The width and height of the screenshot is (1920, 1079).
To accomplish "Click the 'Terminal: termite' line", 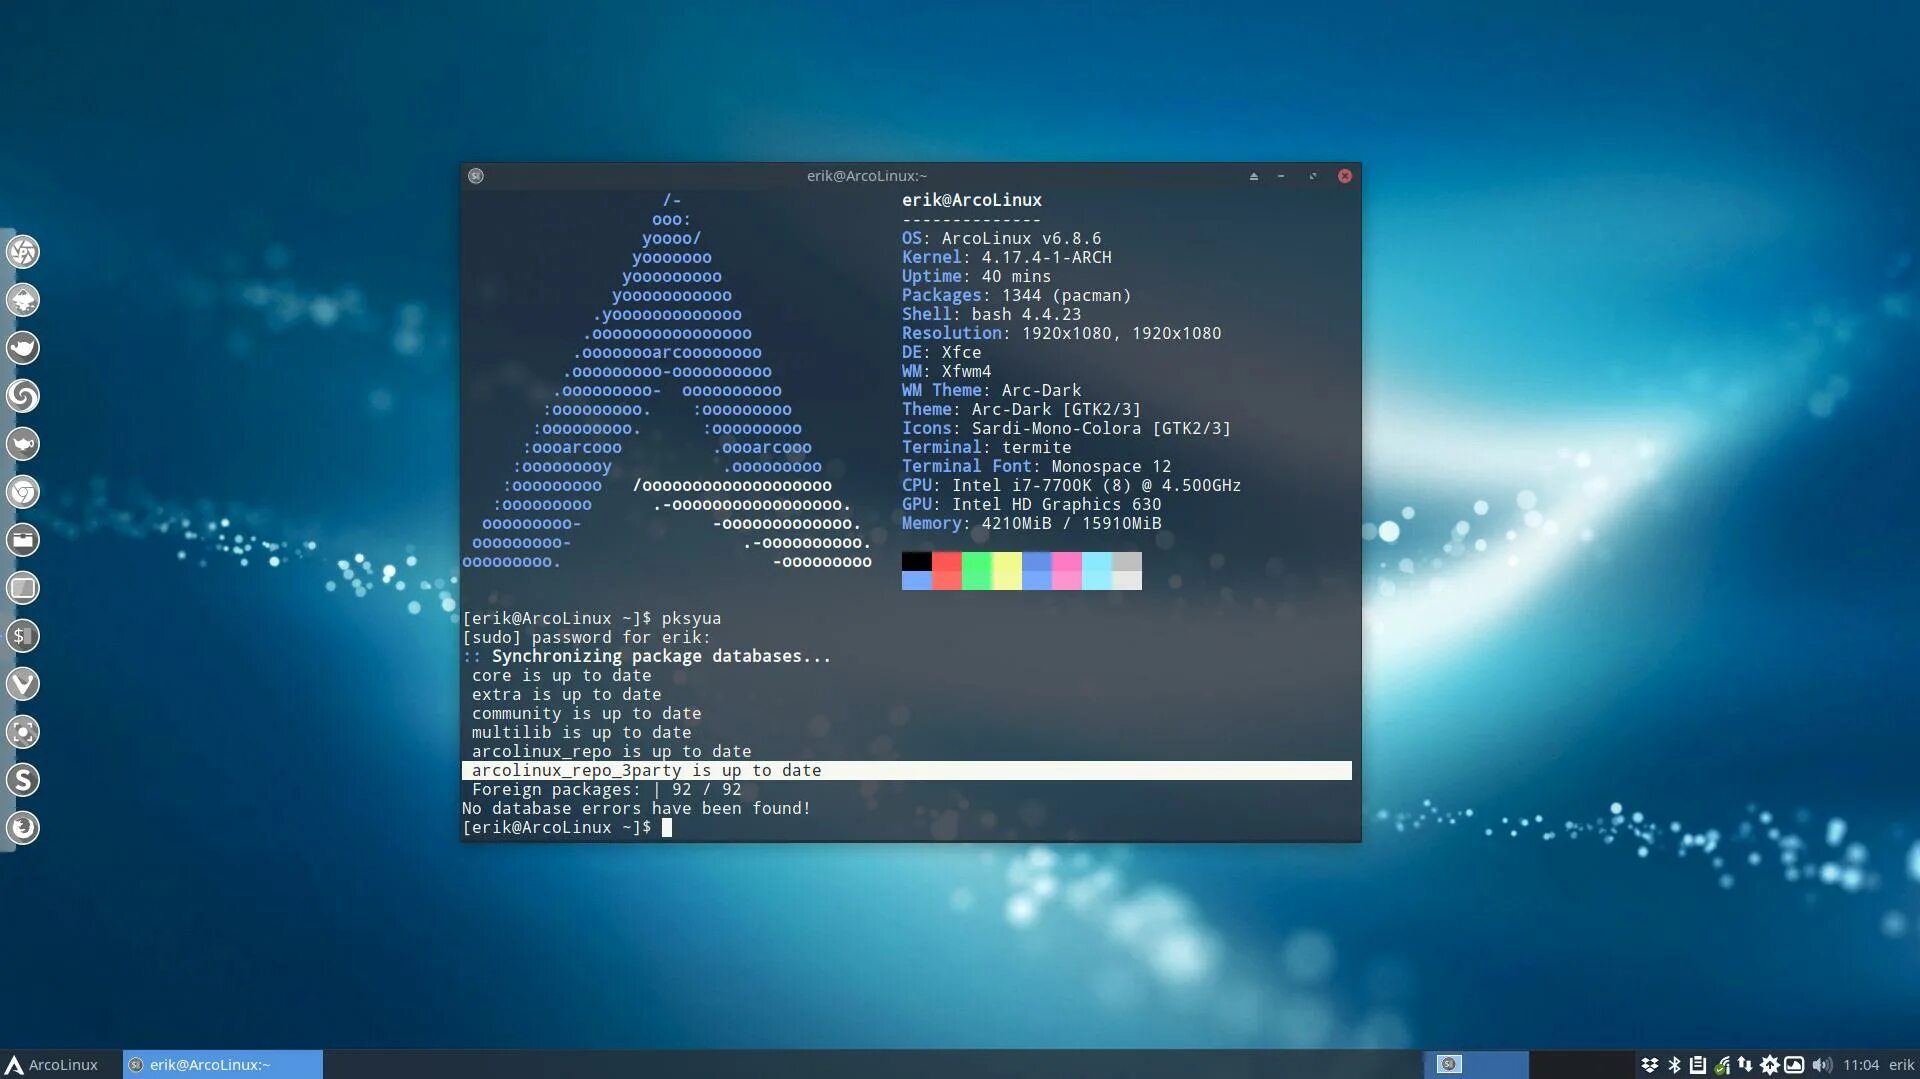I will [x=986, y=448].
